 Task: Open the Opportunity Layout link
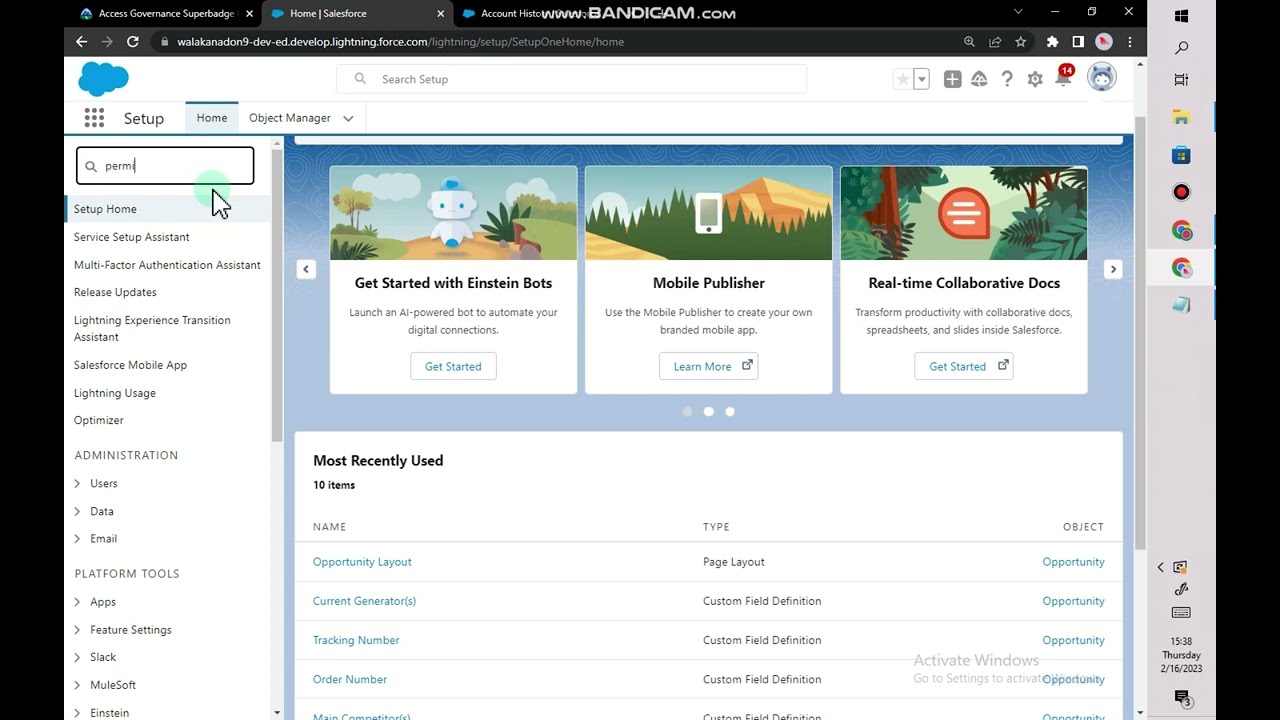click(362, 562)
